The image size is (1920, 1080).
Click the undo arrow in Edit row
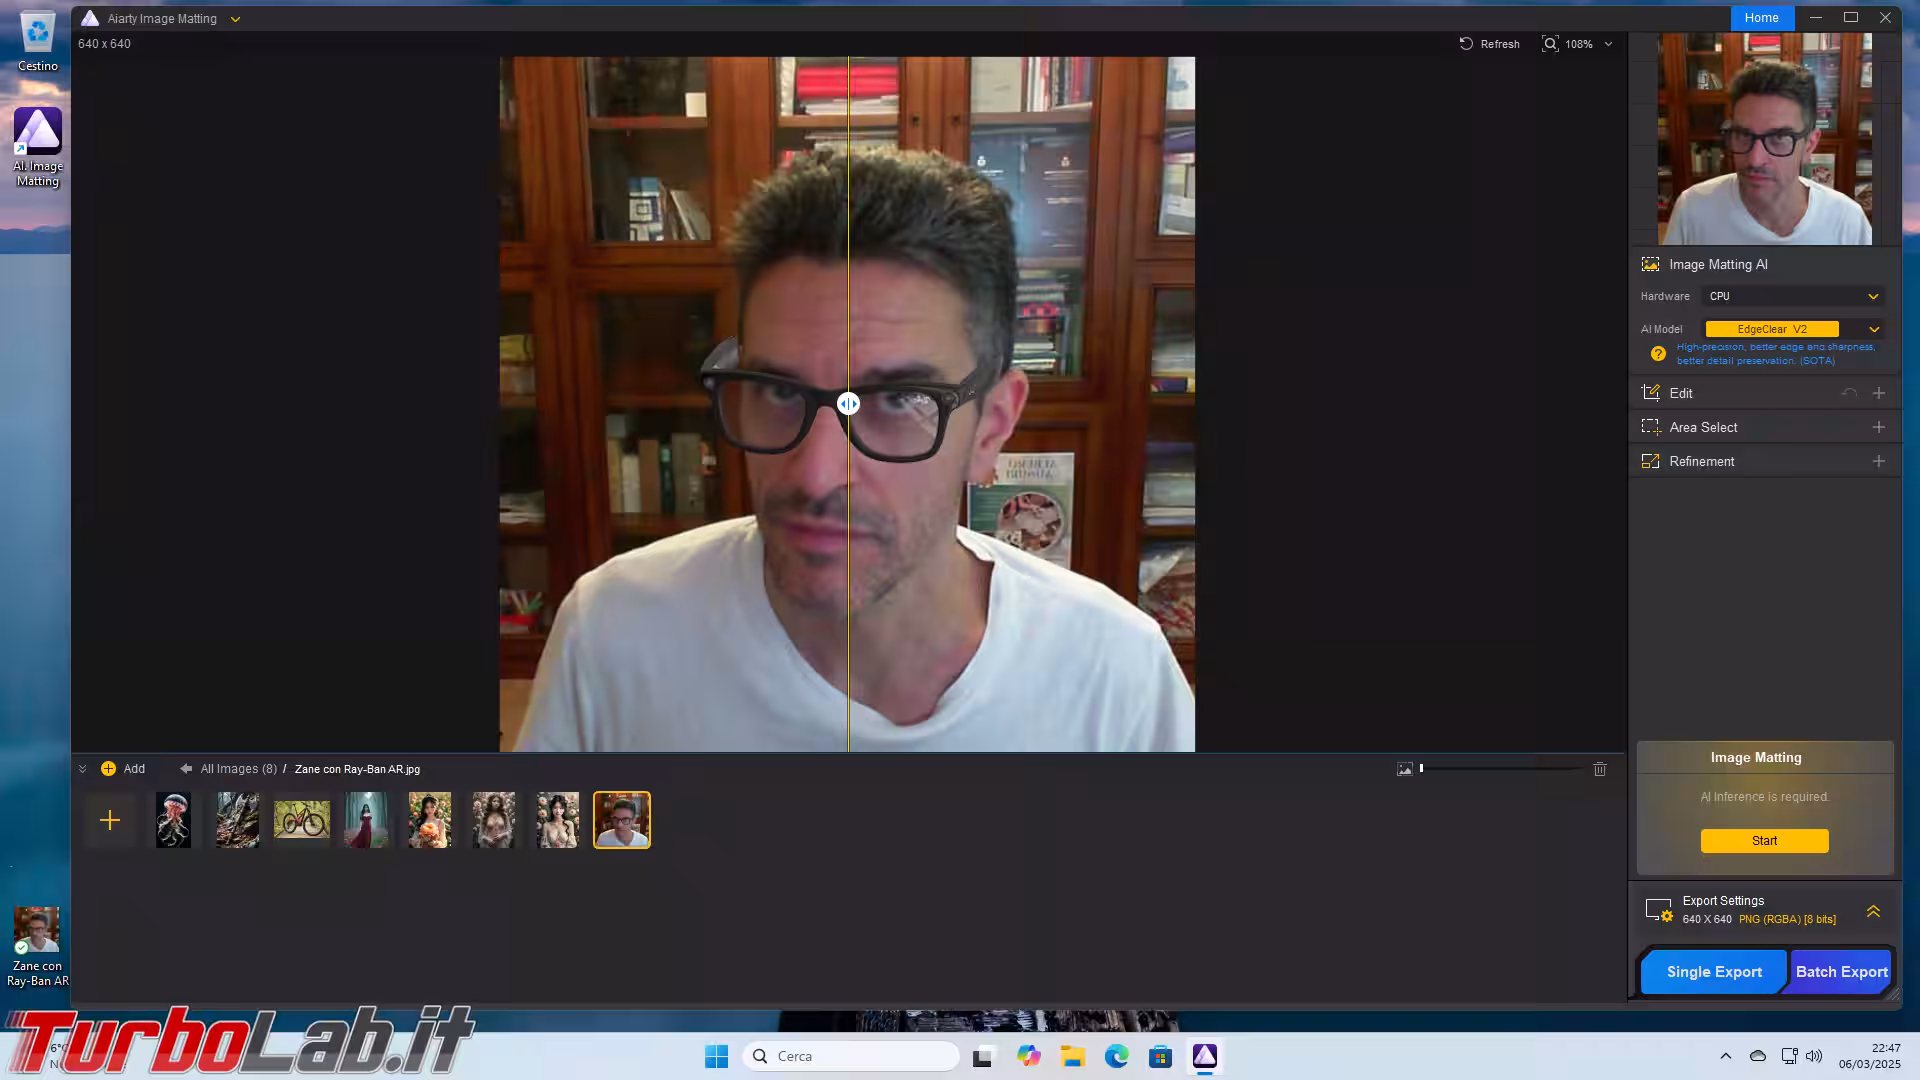[x=1849, y=394]
